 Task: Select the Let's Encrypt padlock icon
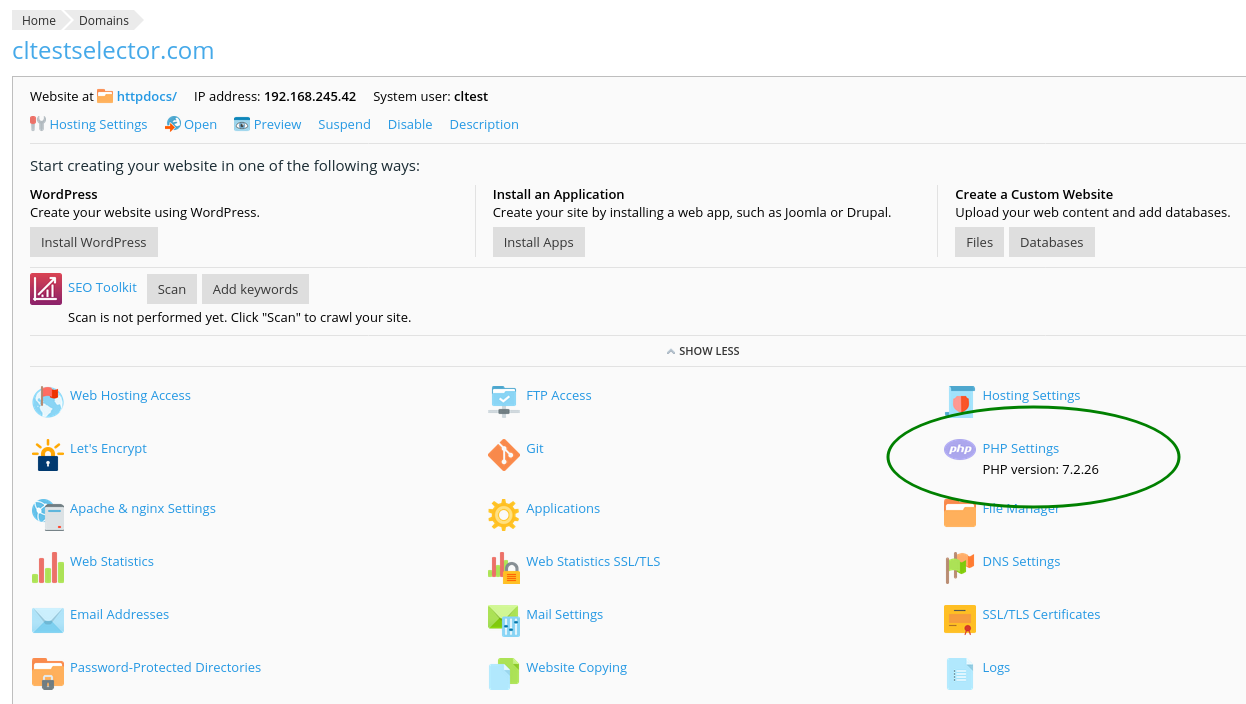coord(47,454)
